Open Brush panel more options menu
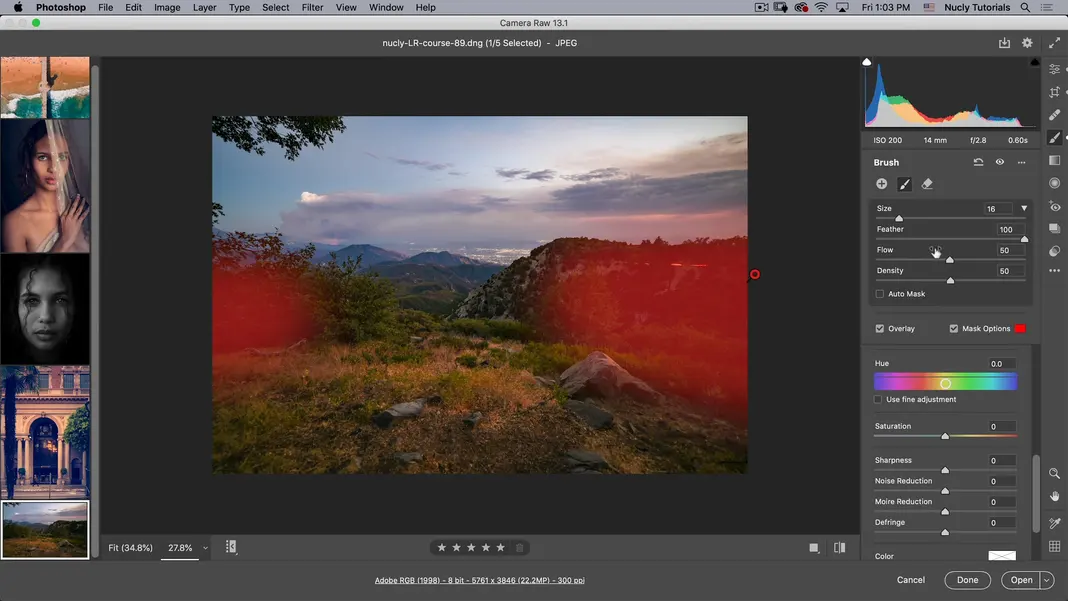 point(1021,162)
